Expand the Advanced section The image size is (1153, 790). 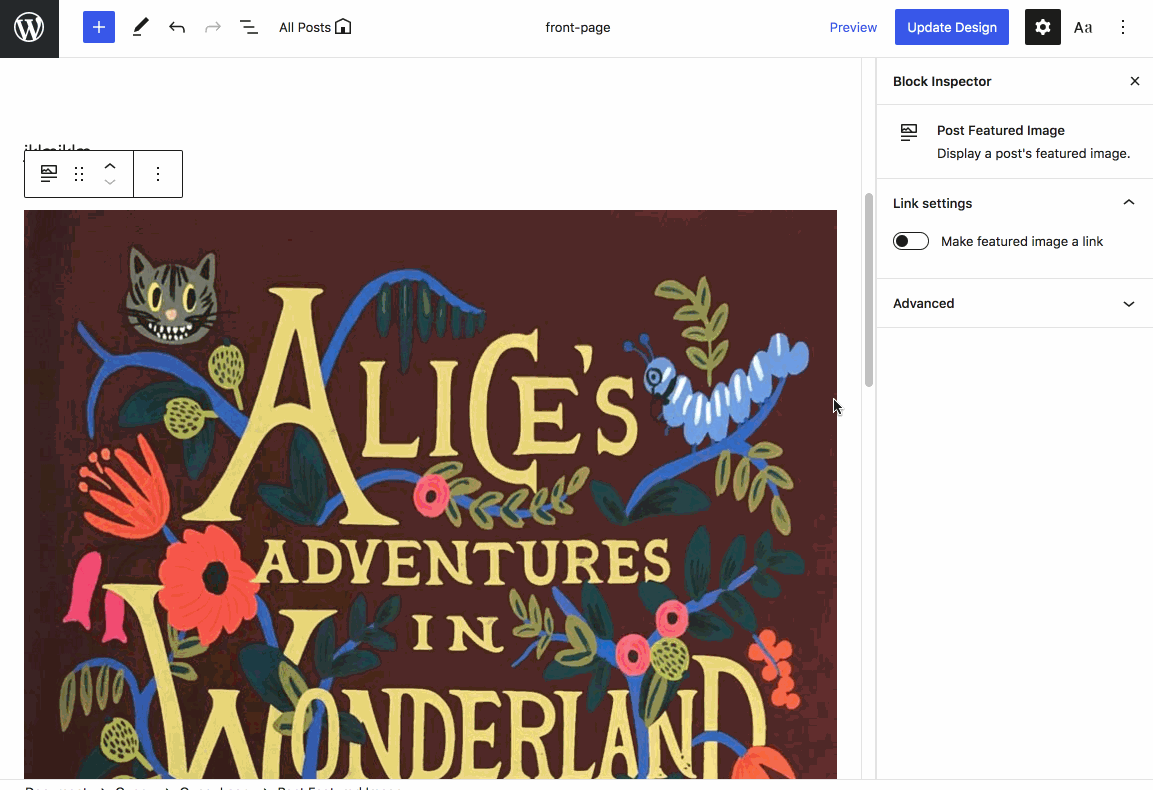tap(1015, 303)
